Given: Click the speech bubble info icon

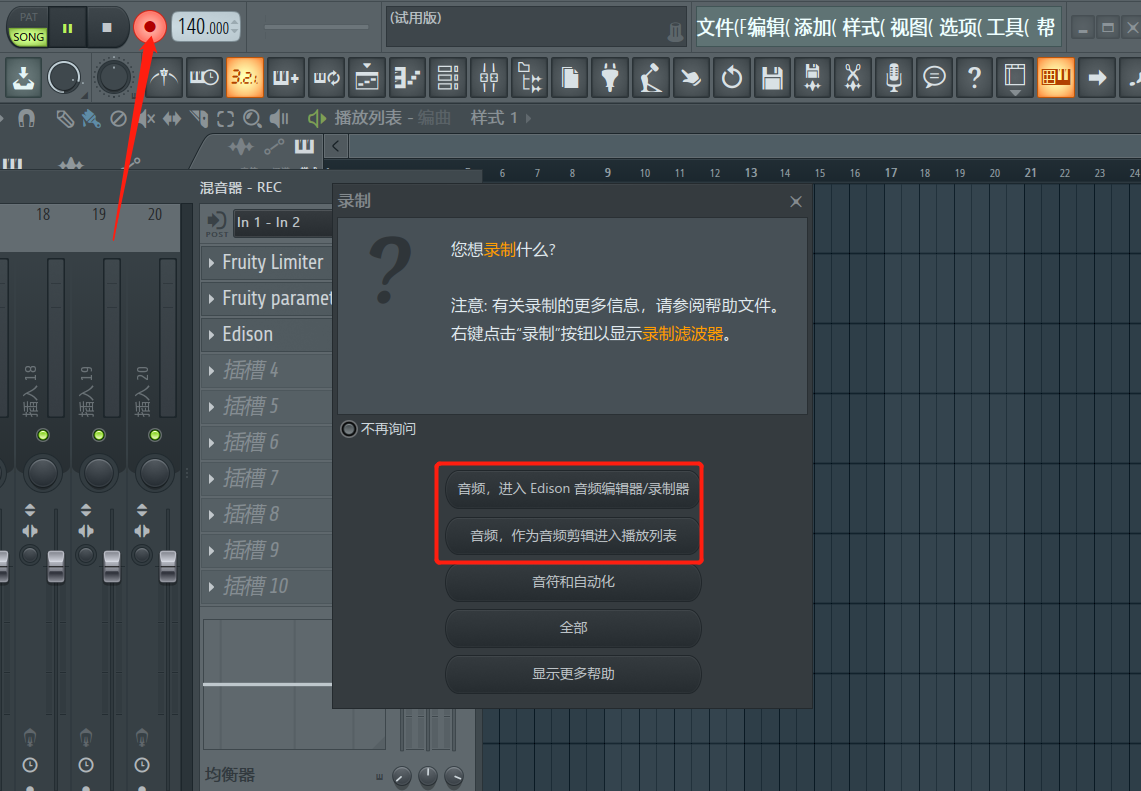Looking at the screenshot, I should [934, 77].
